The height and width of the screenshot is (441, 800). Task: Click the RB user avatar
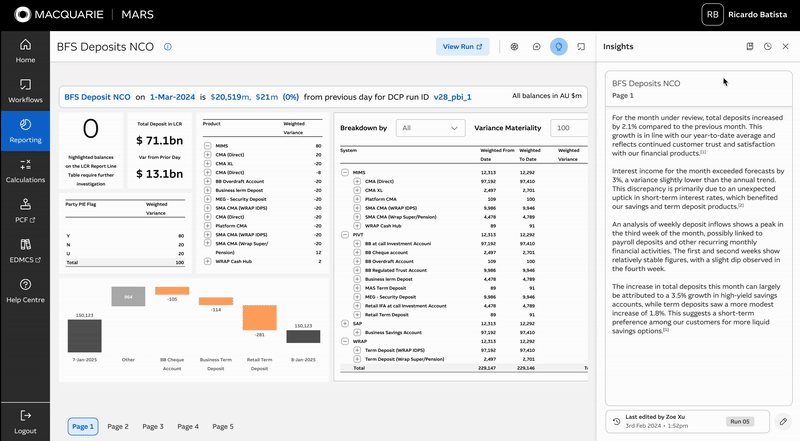click(x=712, y=15)
